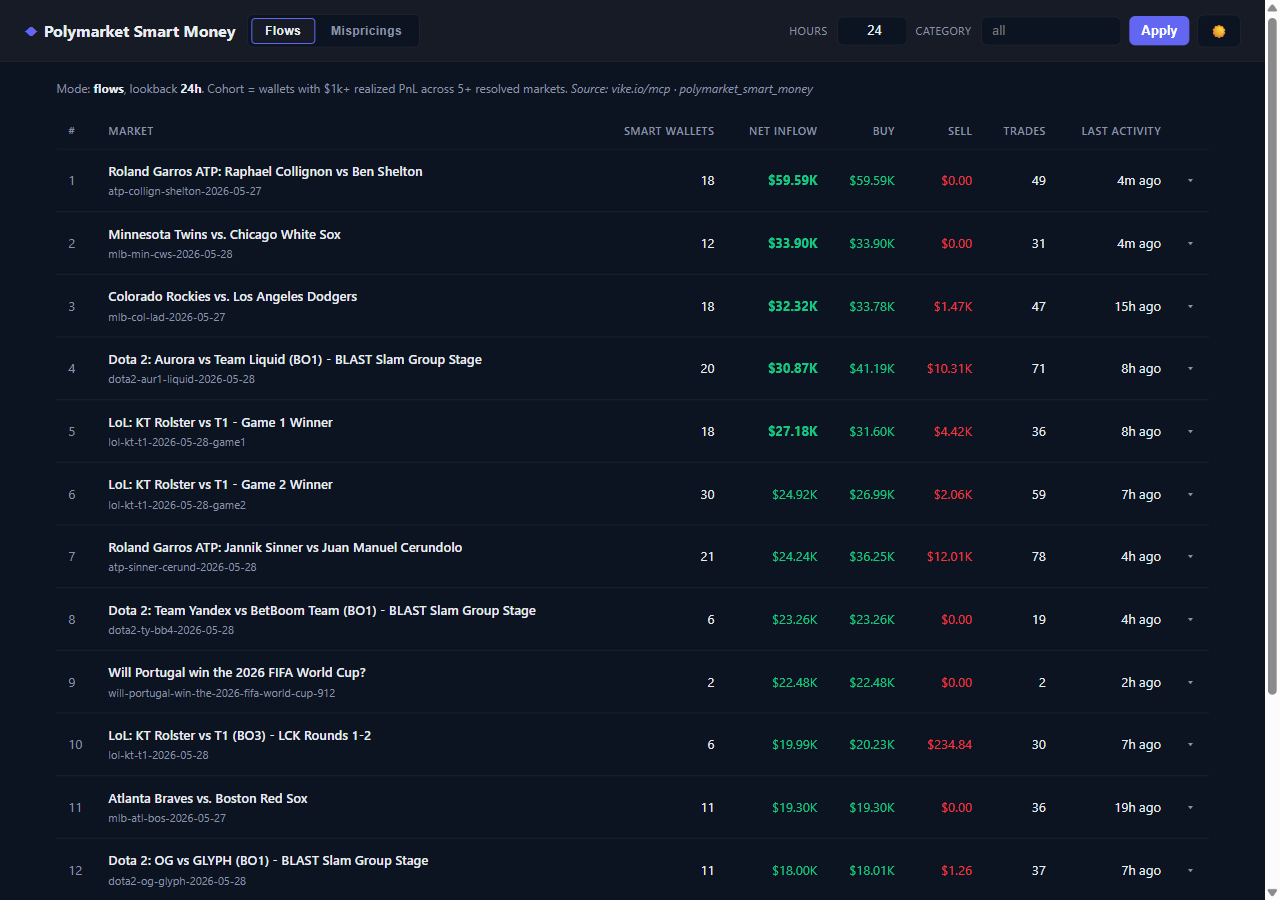Click the $59.59K net inflow value
The height and width of the screenshot is (900, 1280).
793,181
